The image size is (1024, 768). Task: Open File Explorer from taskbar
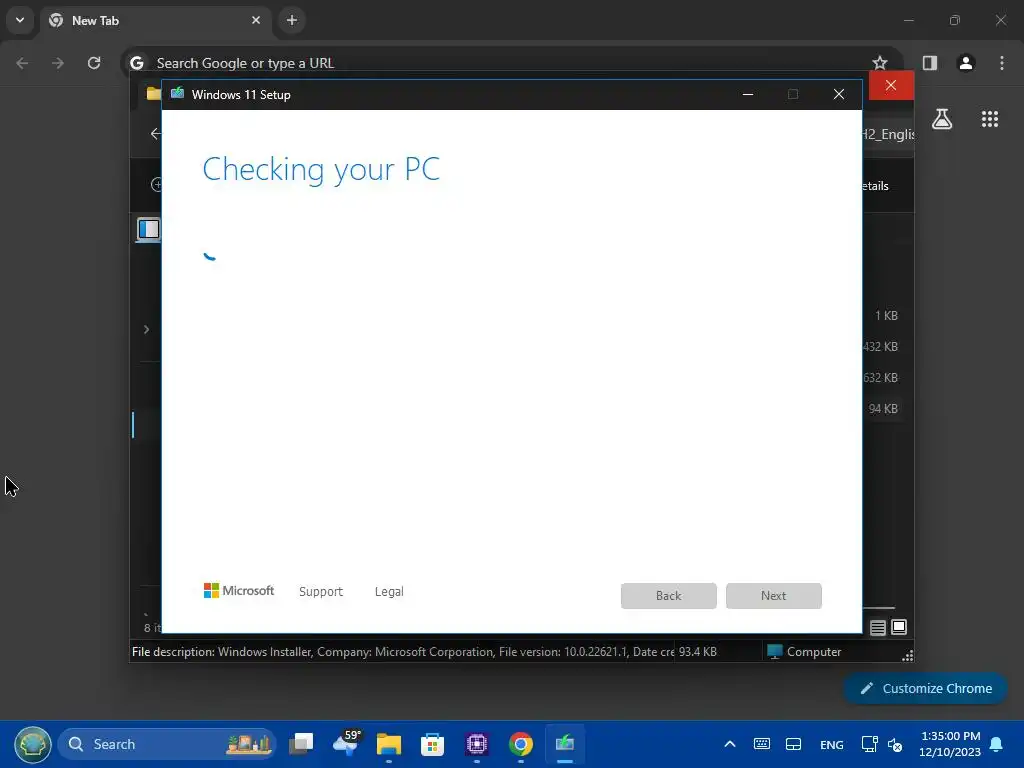(389, 744)
